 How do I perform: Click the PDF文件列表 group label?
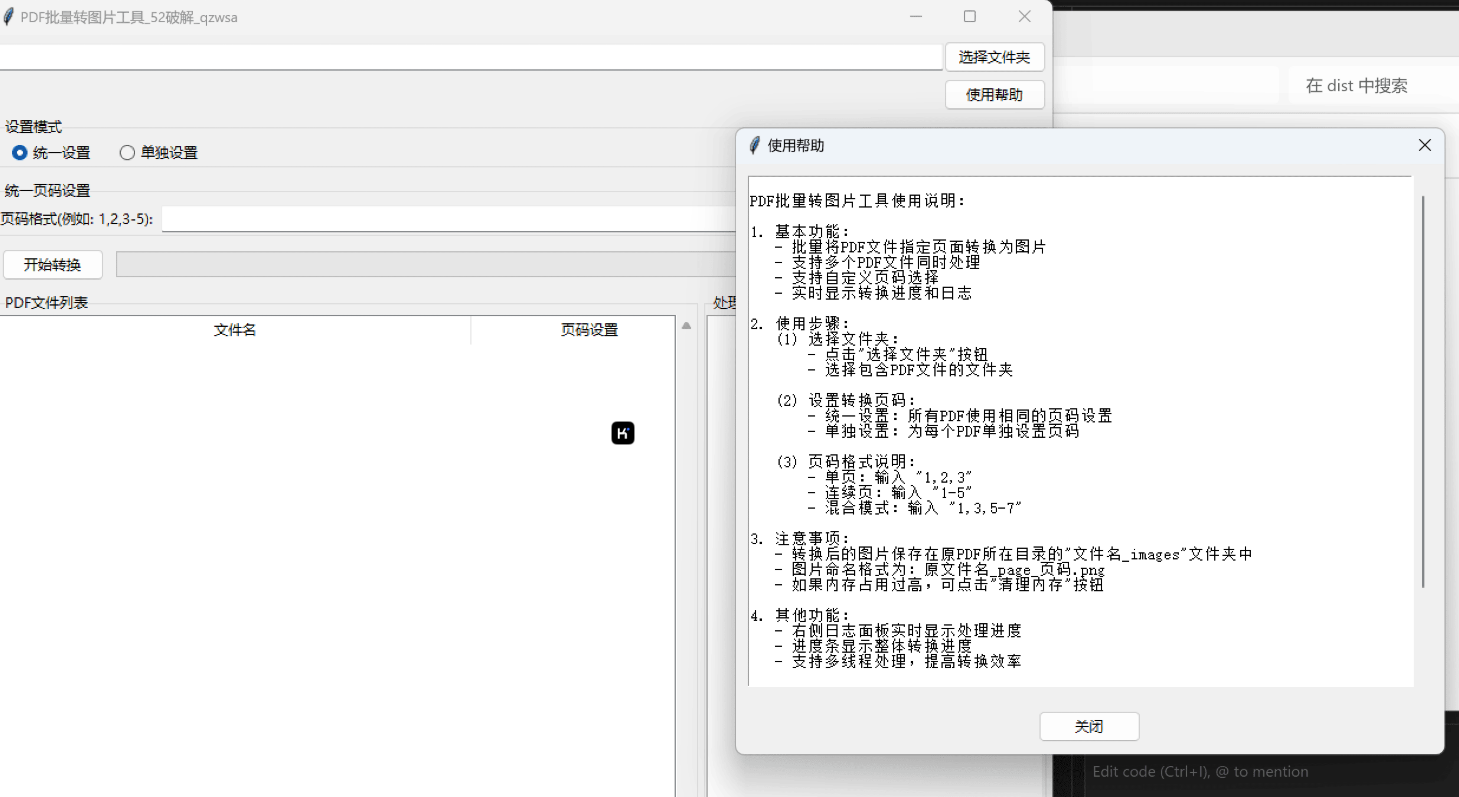click(x=46, y=302)
